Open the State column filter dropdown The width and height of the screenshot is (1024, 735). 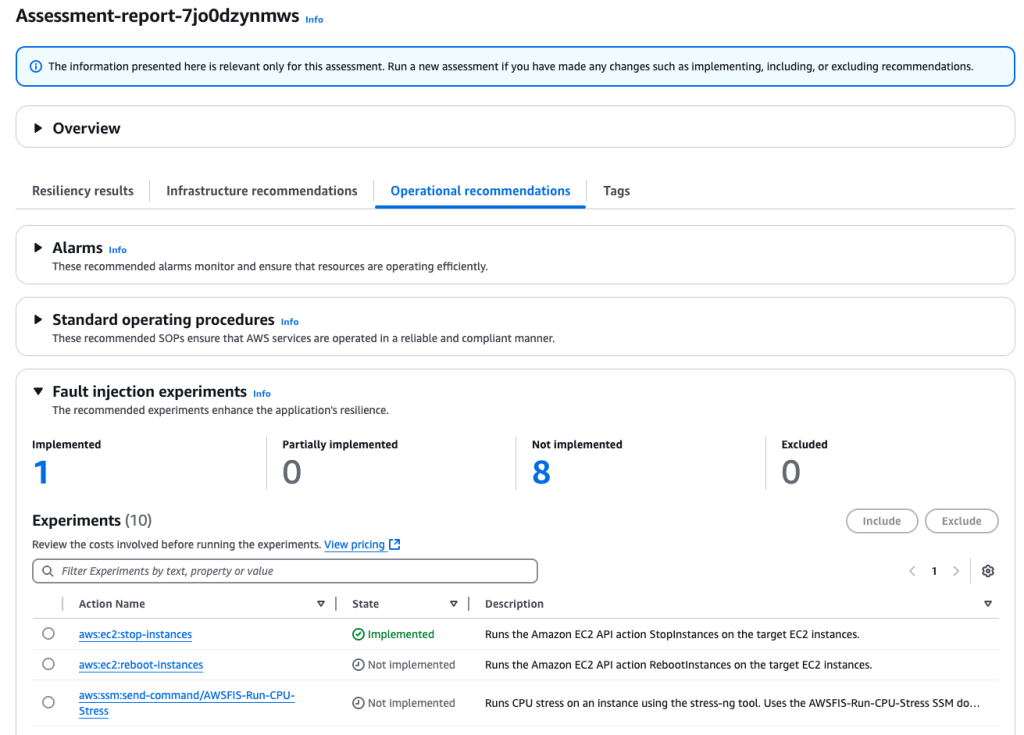coord(454,603)
